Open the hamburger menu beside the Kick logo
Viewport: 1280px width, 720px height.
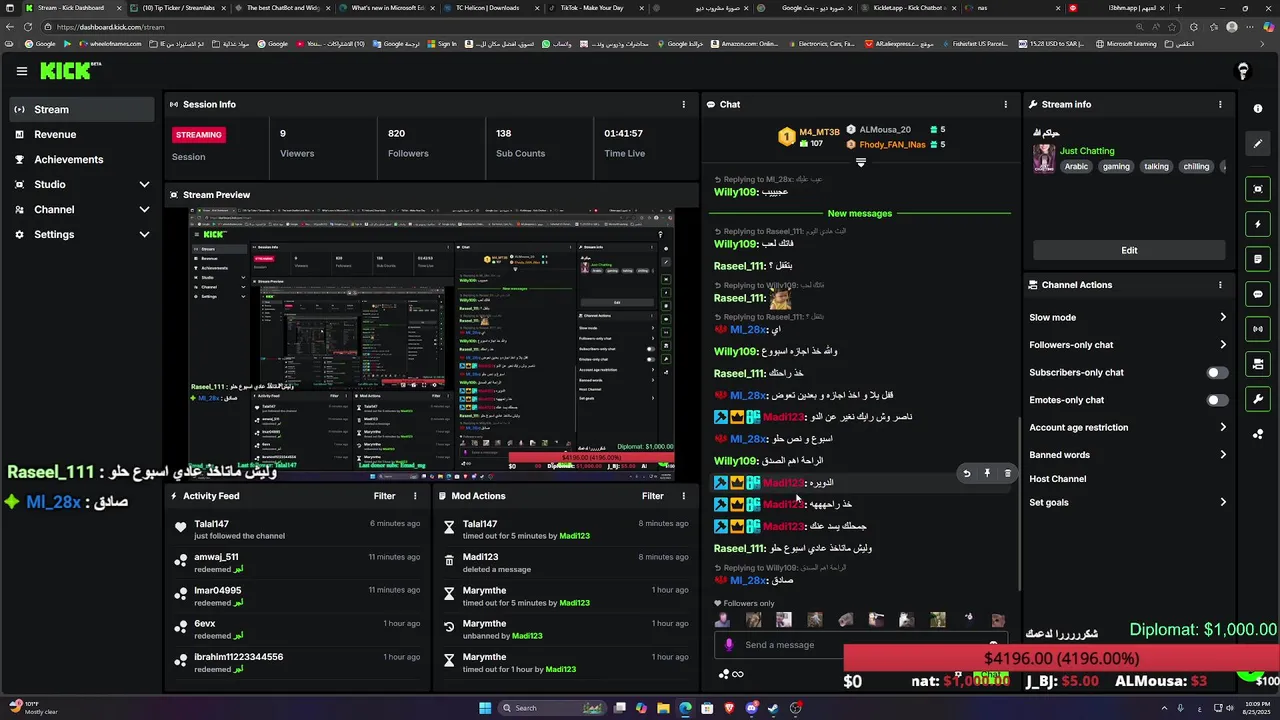tap(21, 71)
